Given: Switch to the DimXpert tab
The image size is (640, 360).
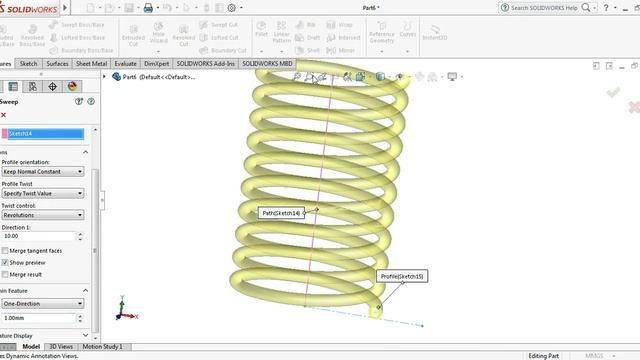Looking at the screenshot, I should 157,64.
